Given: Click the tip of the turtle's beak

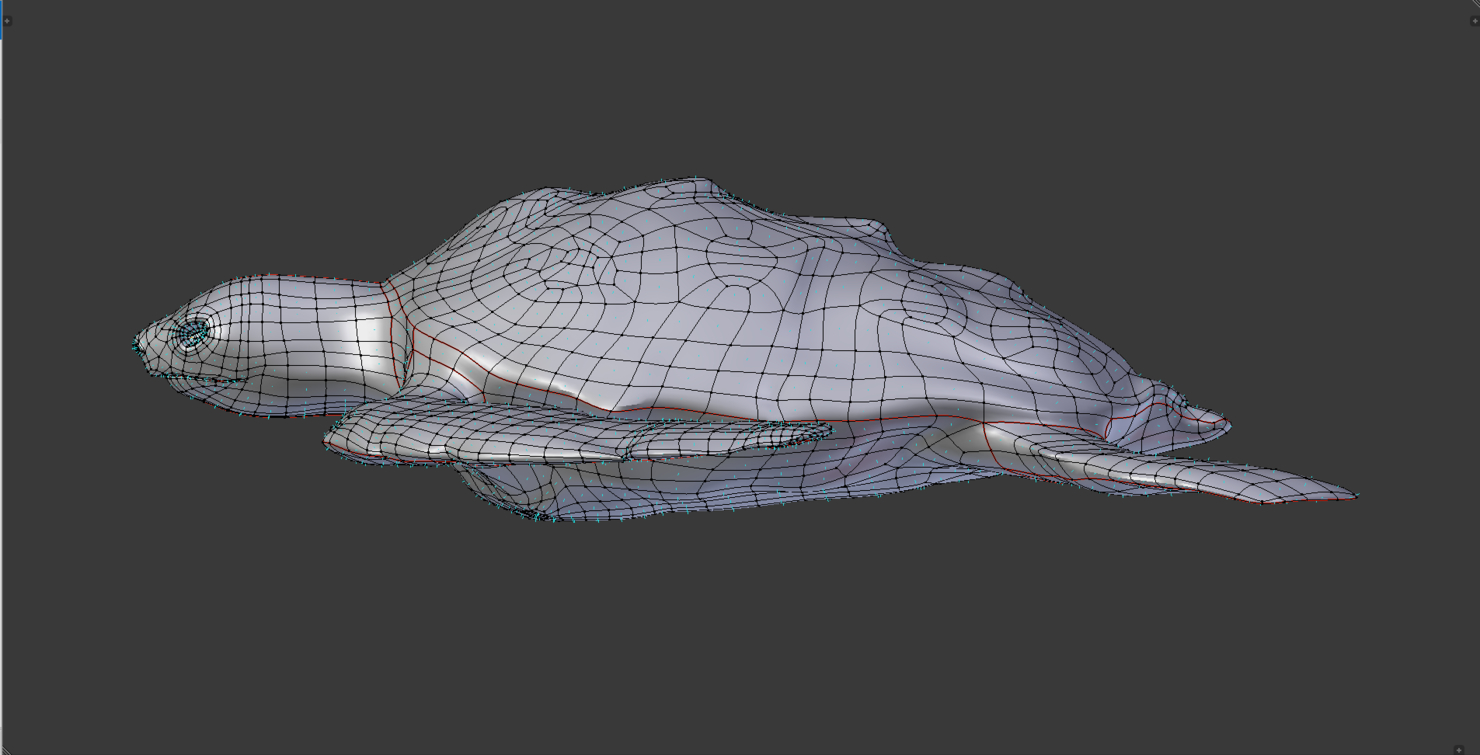Looking at the screenshot, I should (x=137, y=346).
